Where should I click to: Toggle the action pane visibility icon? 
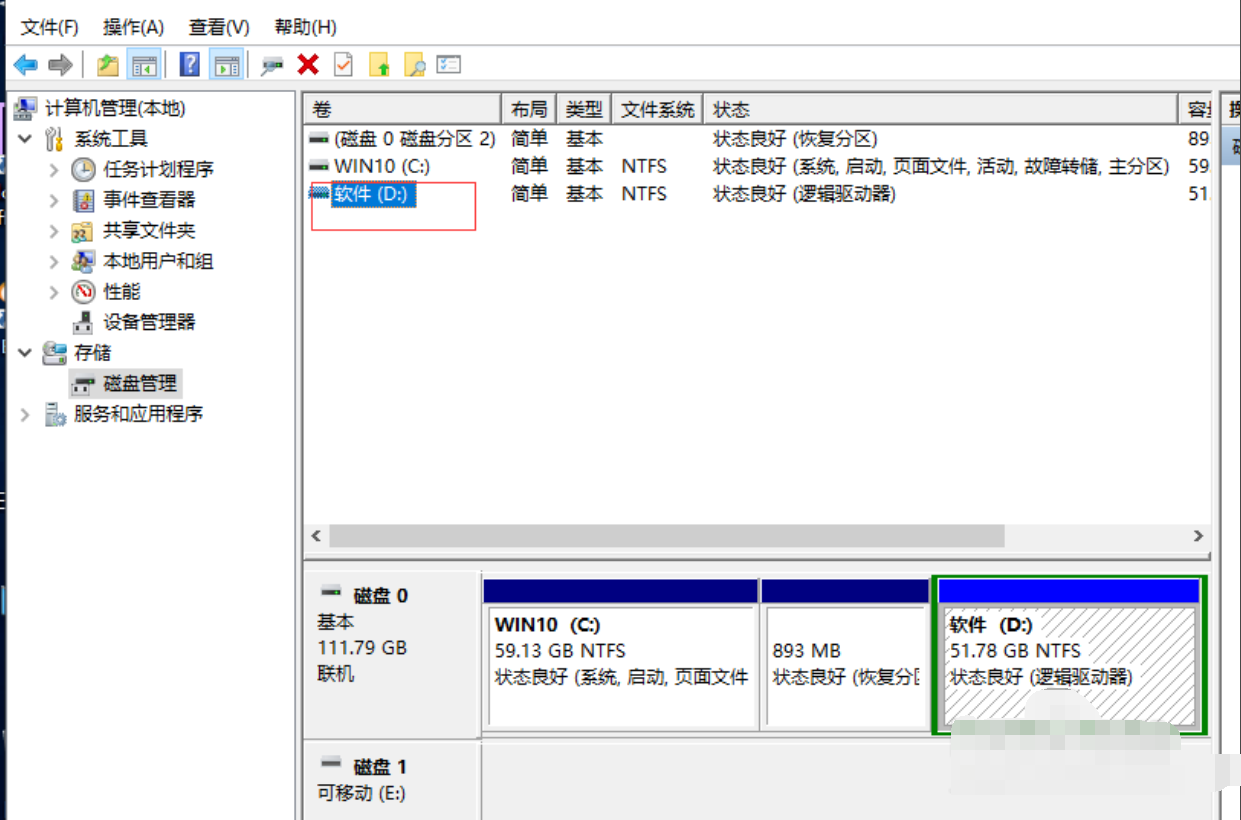point(225,64)
